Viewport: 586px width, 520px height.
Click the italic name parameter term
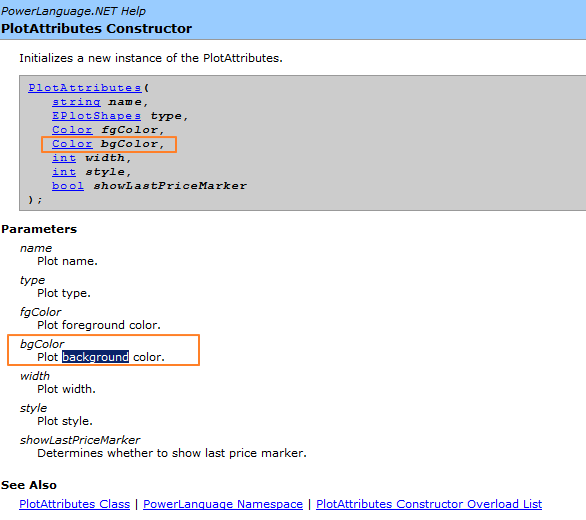click(x=36, y=248)
